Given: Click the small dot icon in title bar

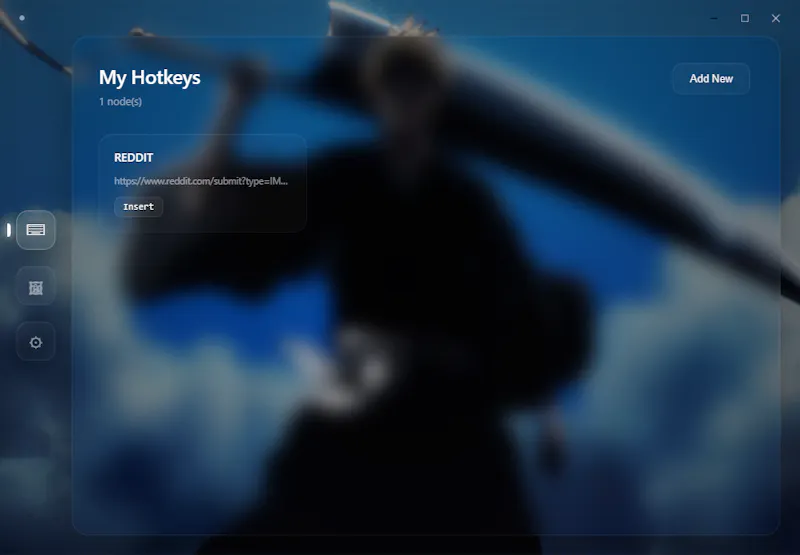Looking at the screenshot, I should tap(22, 18).
